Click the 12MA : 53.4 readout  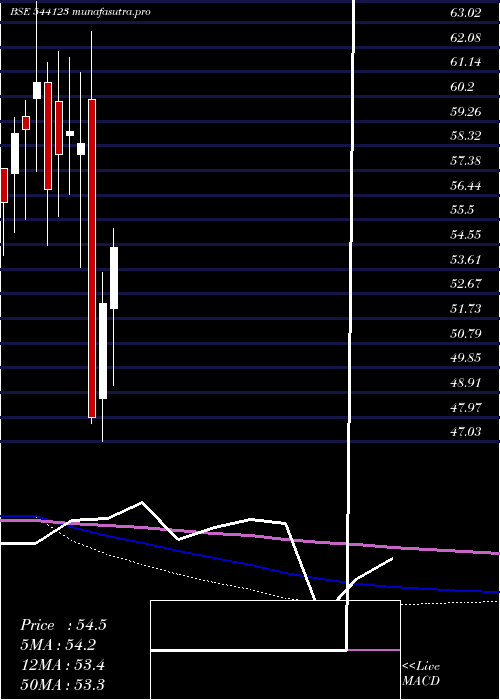point(62,665)
